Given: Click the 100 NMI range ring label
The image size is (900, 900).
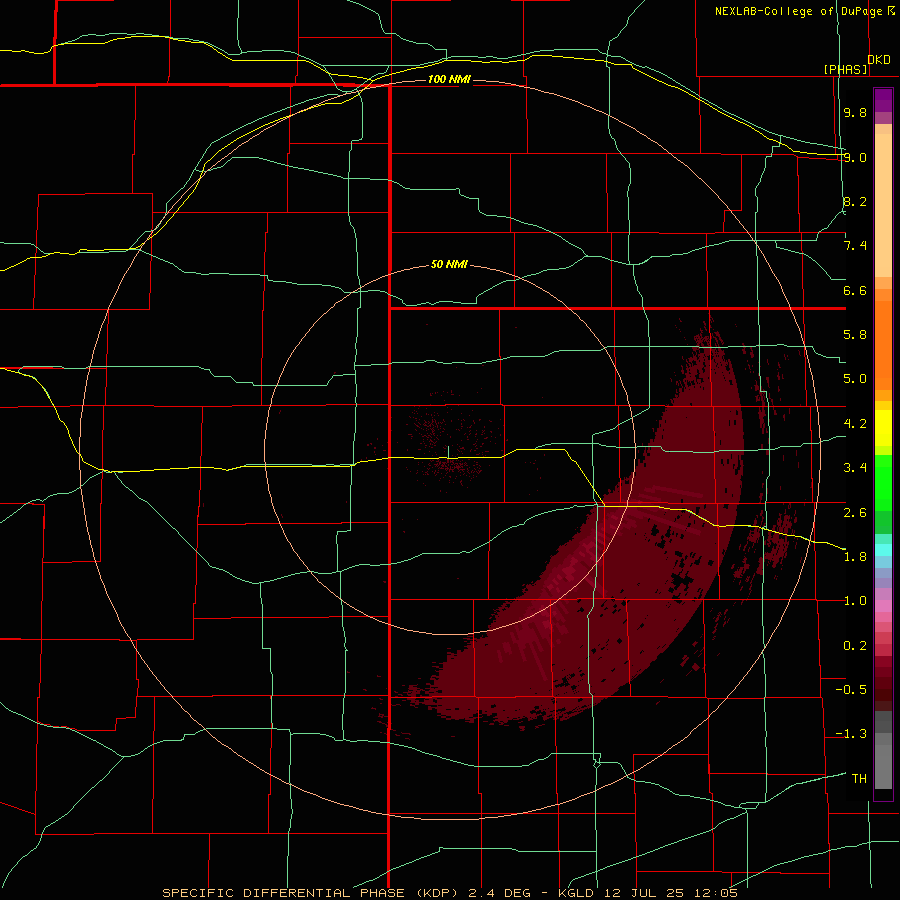Looking at the screenshot, I should coord(449,79).
